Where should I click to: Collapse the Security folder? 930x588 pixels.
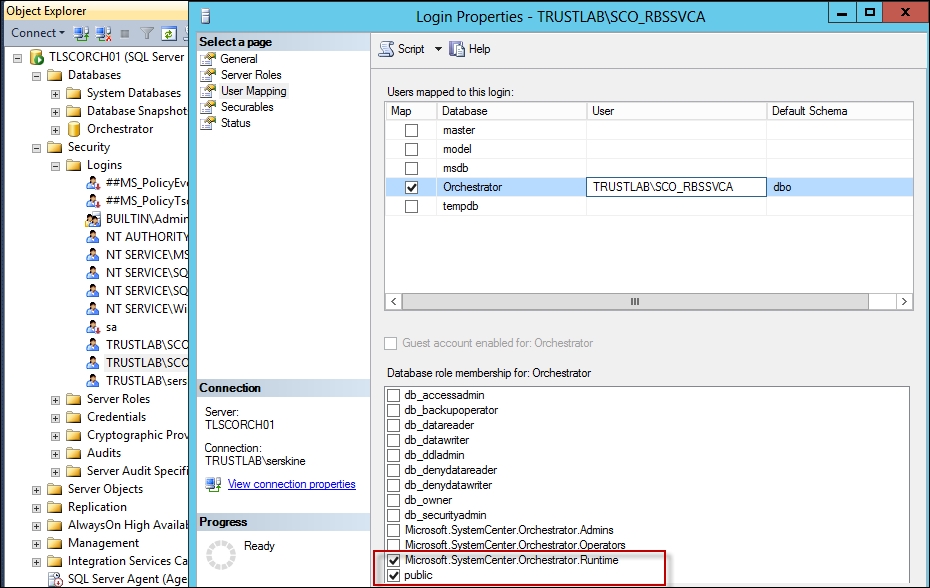[x=36, y=148]
